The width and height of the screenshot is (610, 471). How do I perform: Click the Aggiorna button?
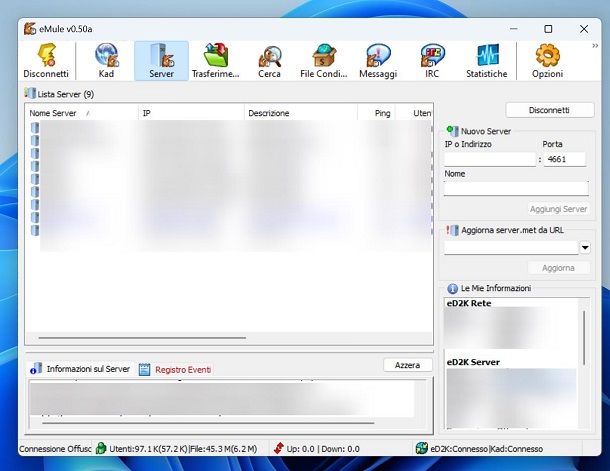[x=558, y=268]
